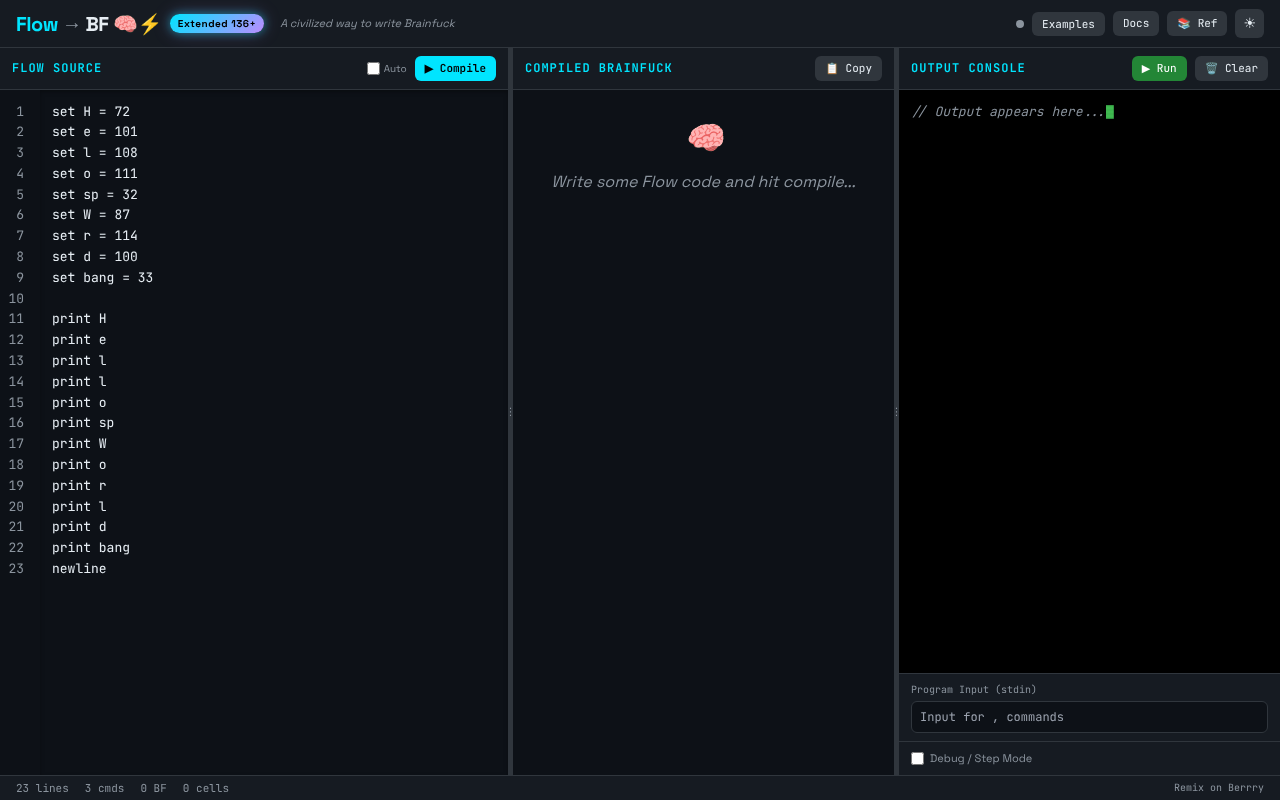The width and height of the screenshot is (1280, 800).
Task: Click the line 'print sp'
Action: (83, 423)
